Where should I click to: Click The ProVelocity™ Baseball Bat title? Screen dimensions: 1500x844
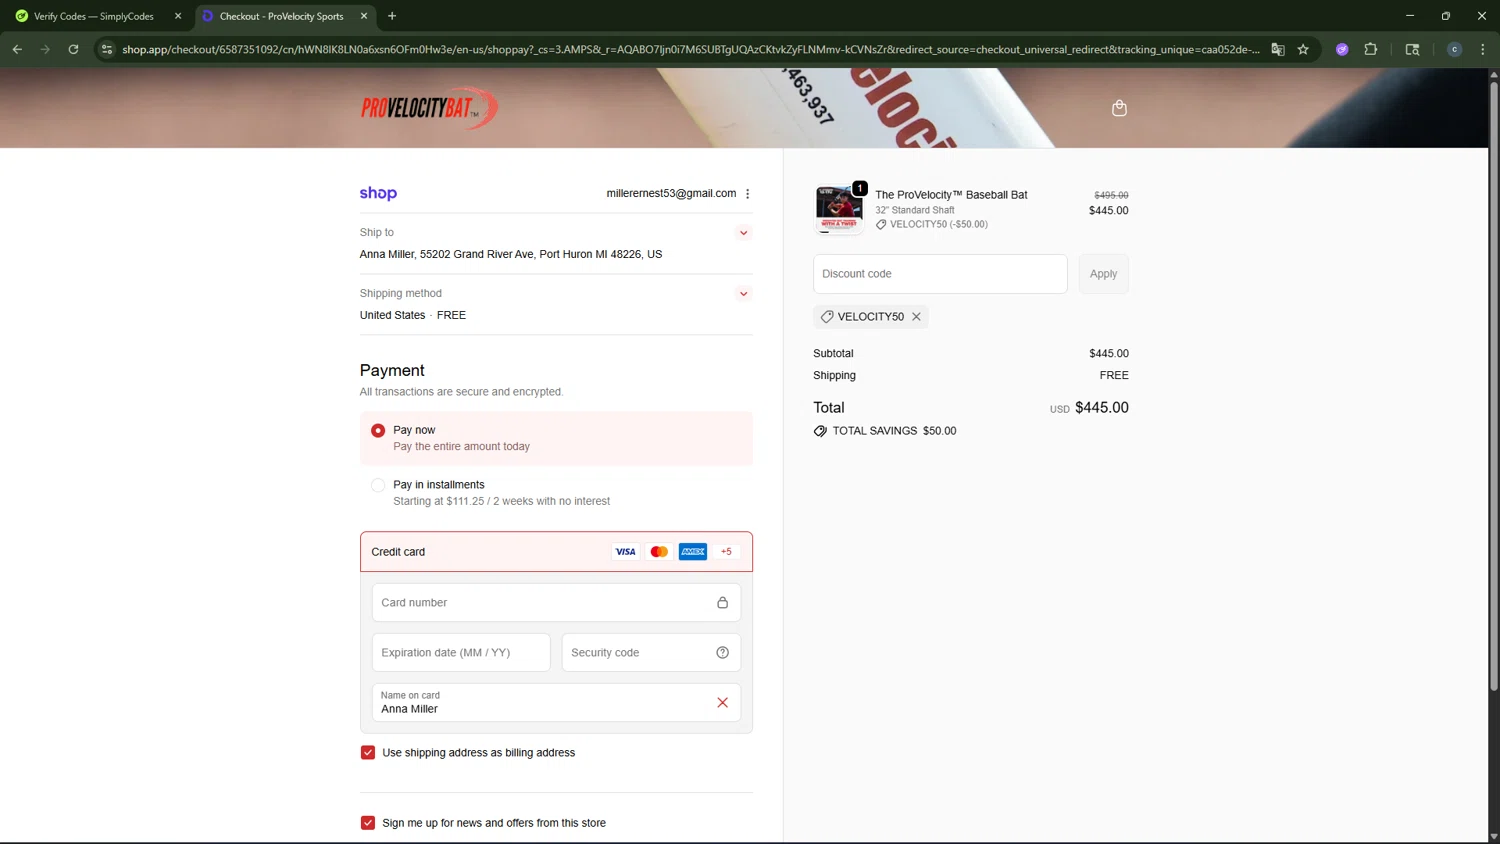coord(951,195)
